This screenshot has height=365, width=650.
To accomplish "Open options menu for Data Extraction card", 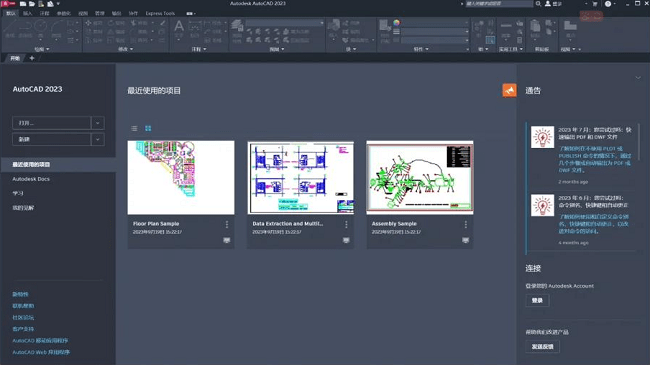I will click(x=346, y=224).
